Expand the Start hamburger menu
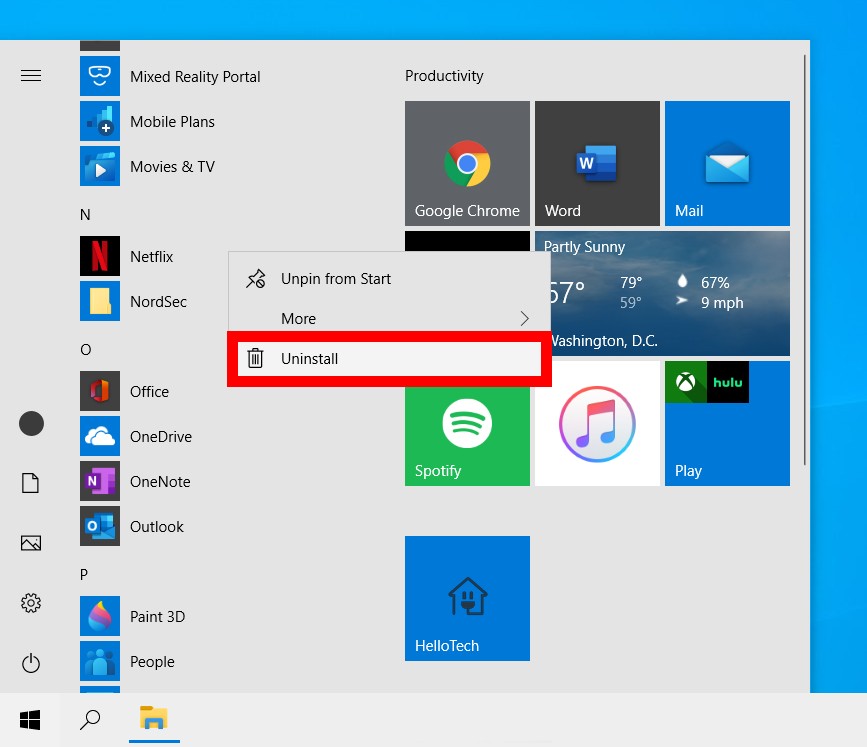This screenshot has width=867, height=747. tap(31, 76)
